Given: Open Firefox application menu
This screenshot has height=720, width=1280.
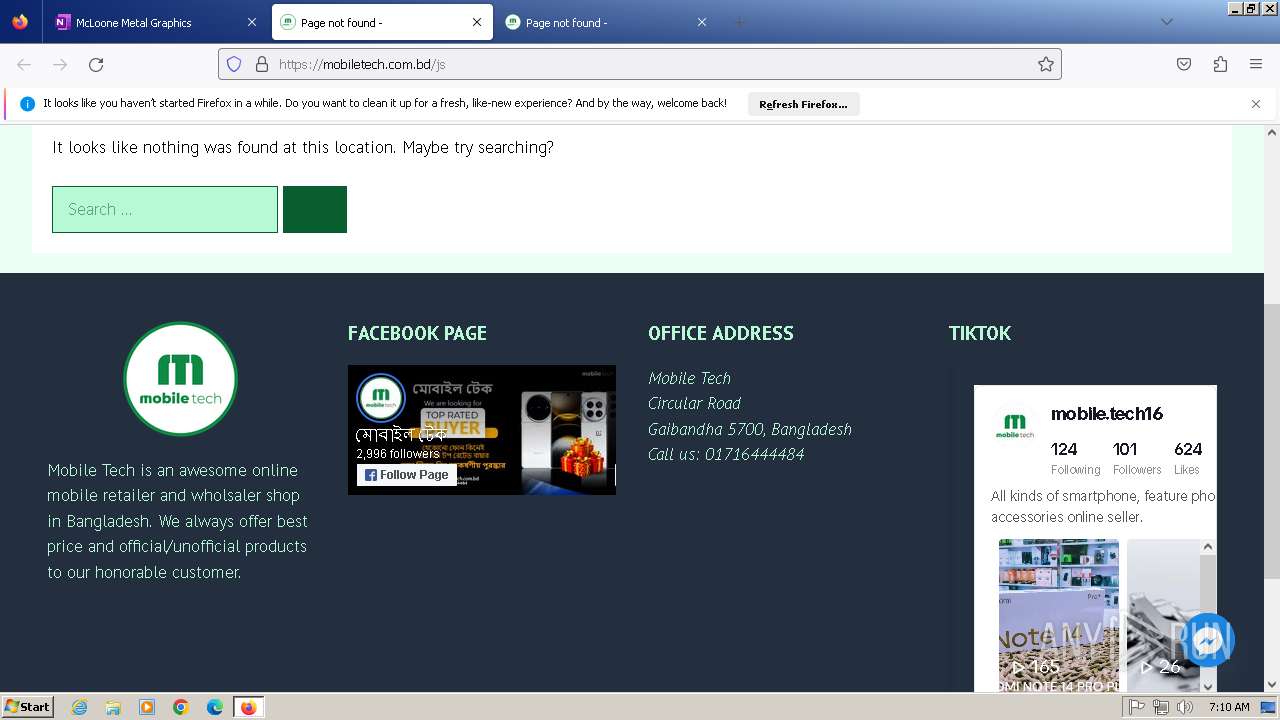Looking at the screenshot, I should (x=1256, y=64).
